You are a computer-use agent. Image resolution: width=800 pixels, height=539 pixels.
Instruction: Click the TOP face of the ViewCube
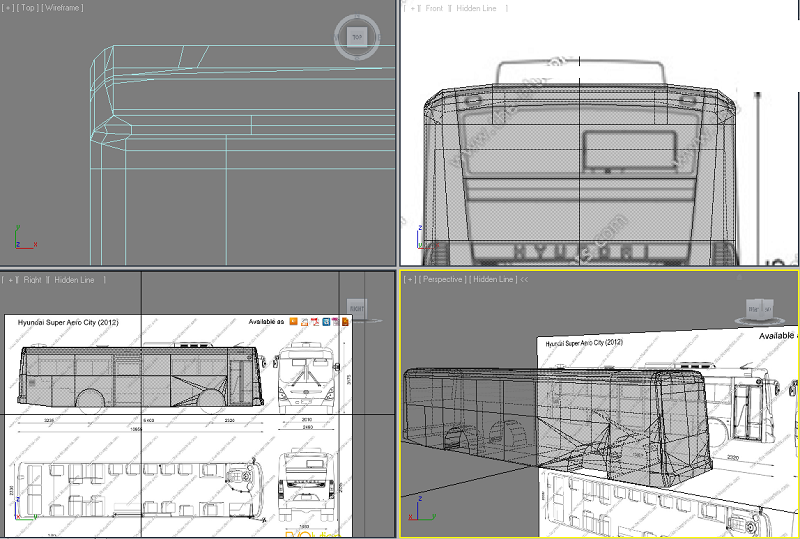357,37
